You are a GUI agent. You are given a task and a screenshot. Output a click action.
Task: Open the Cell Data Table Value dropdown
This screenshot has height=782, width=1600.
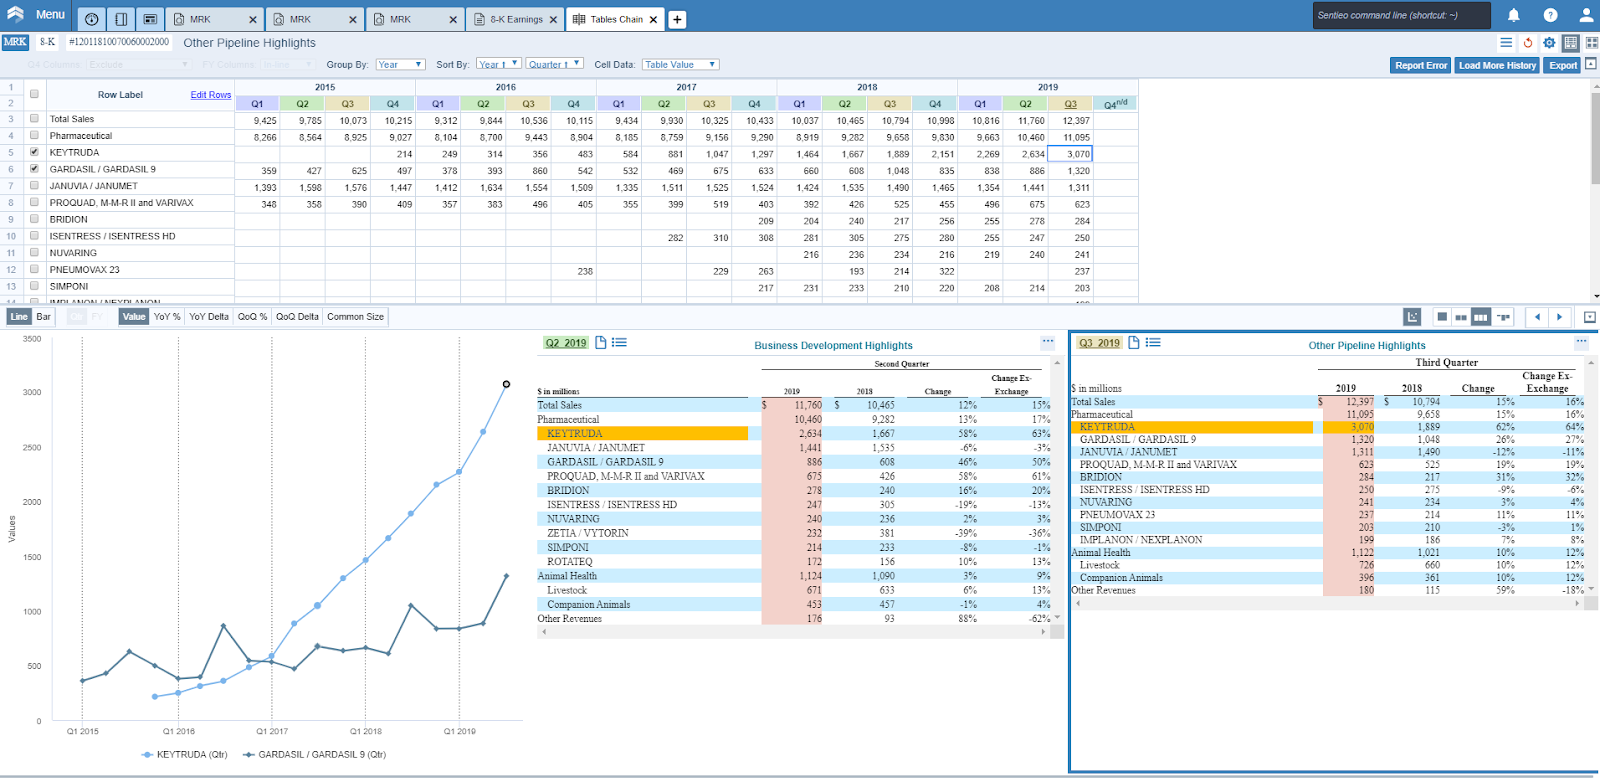click(680, 64)
